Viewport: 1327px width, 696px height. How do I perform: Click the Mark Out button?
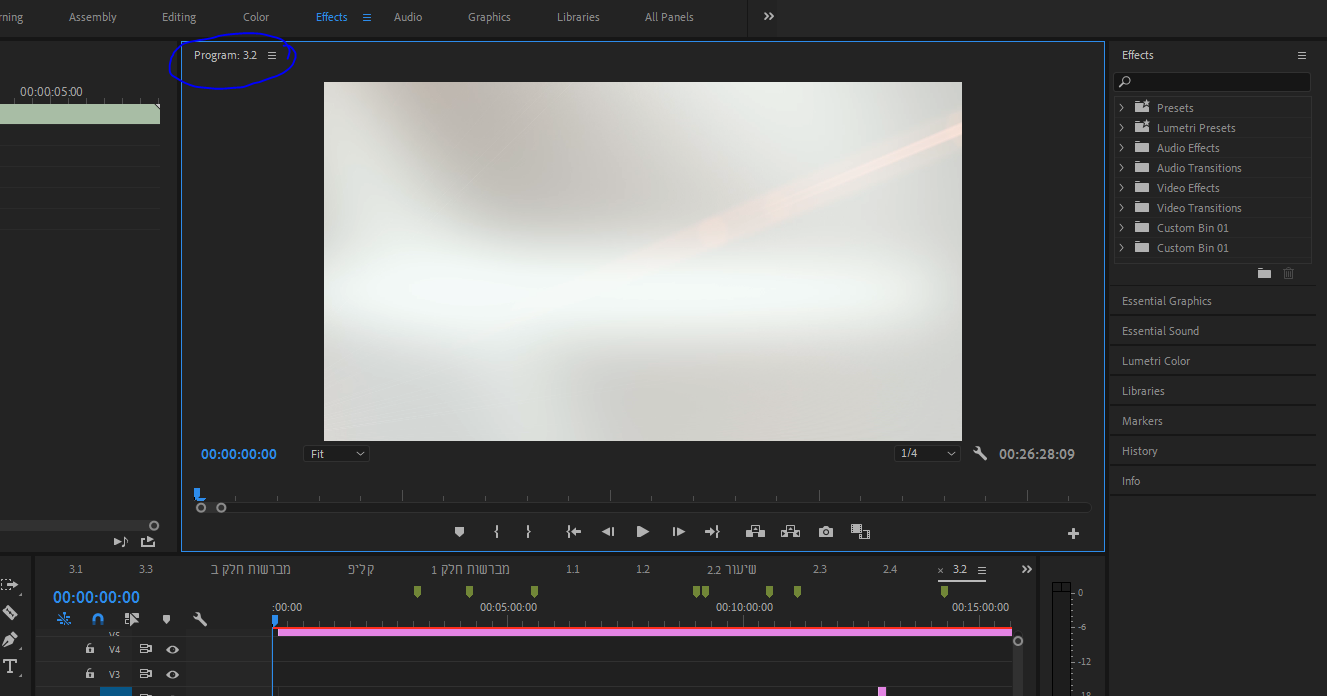[529, 532]
